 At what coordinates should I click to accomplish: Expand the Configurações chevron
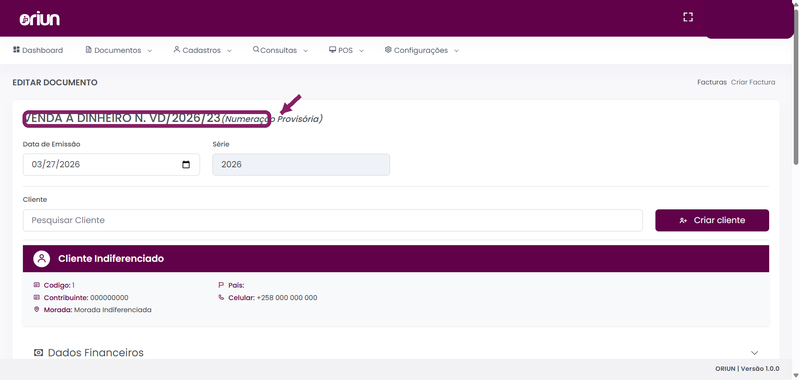pyautogui.click(x=456, y=51)
